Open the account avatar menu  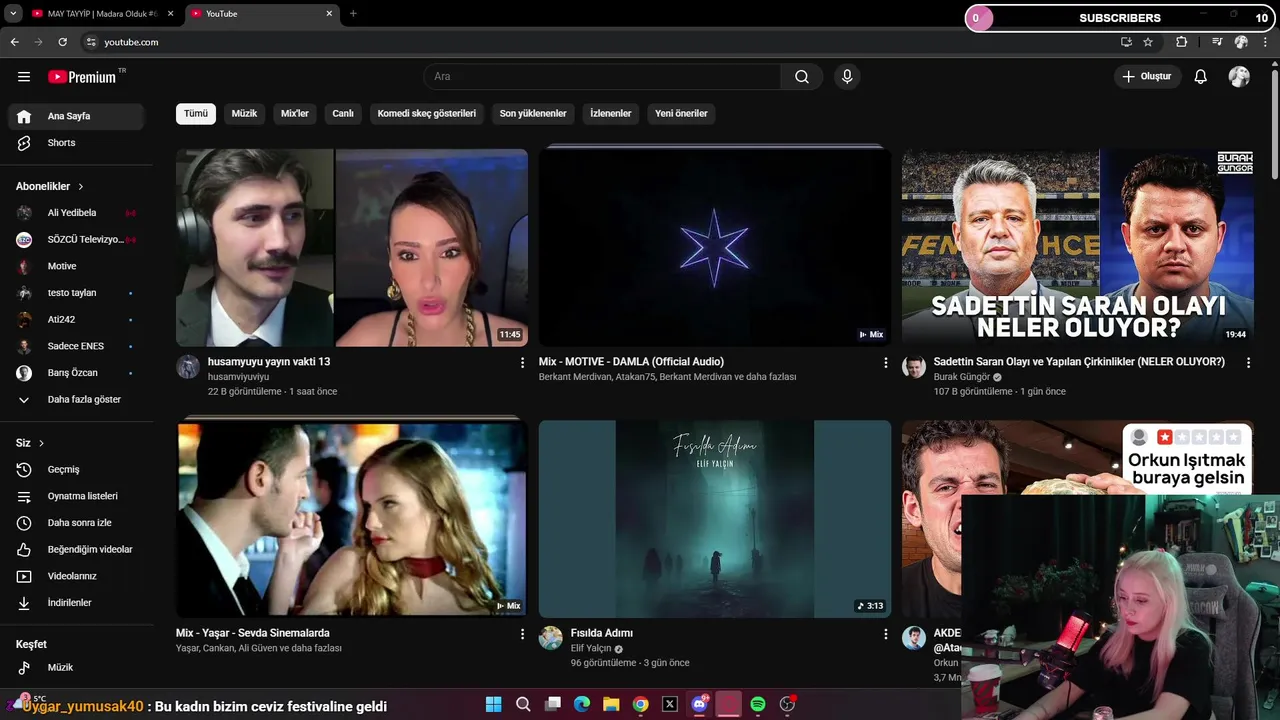pos(1239,77)
